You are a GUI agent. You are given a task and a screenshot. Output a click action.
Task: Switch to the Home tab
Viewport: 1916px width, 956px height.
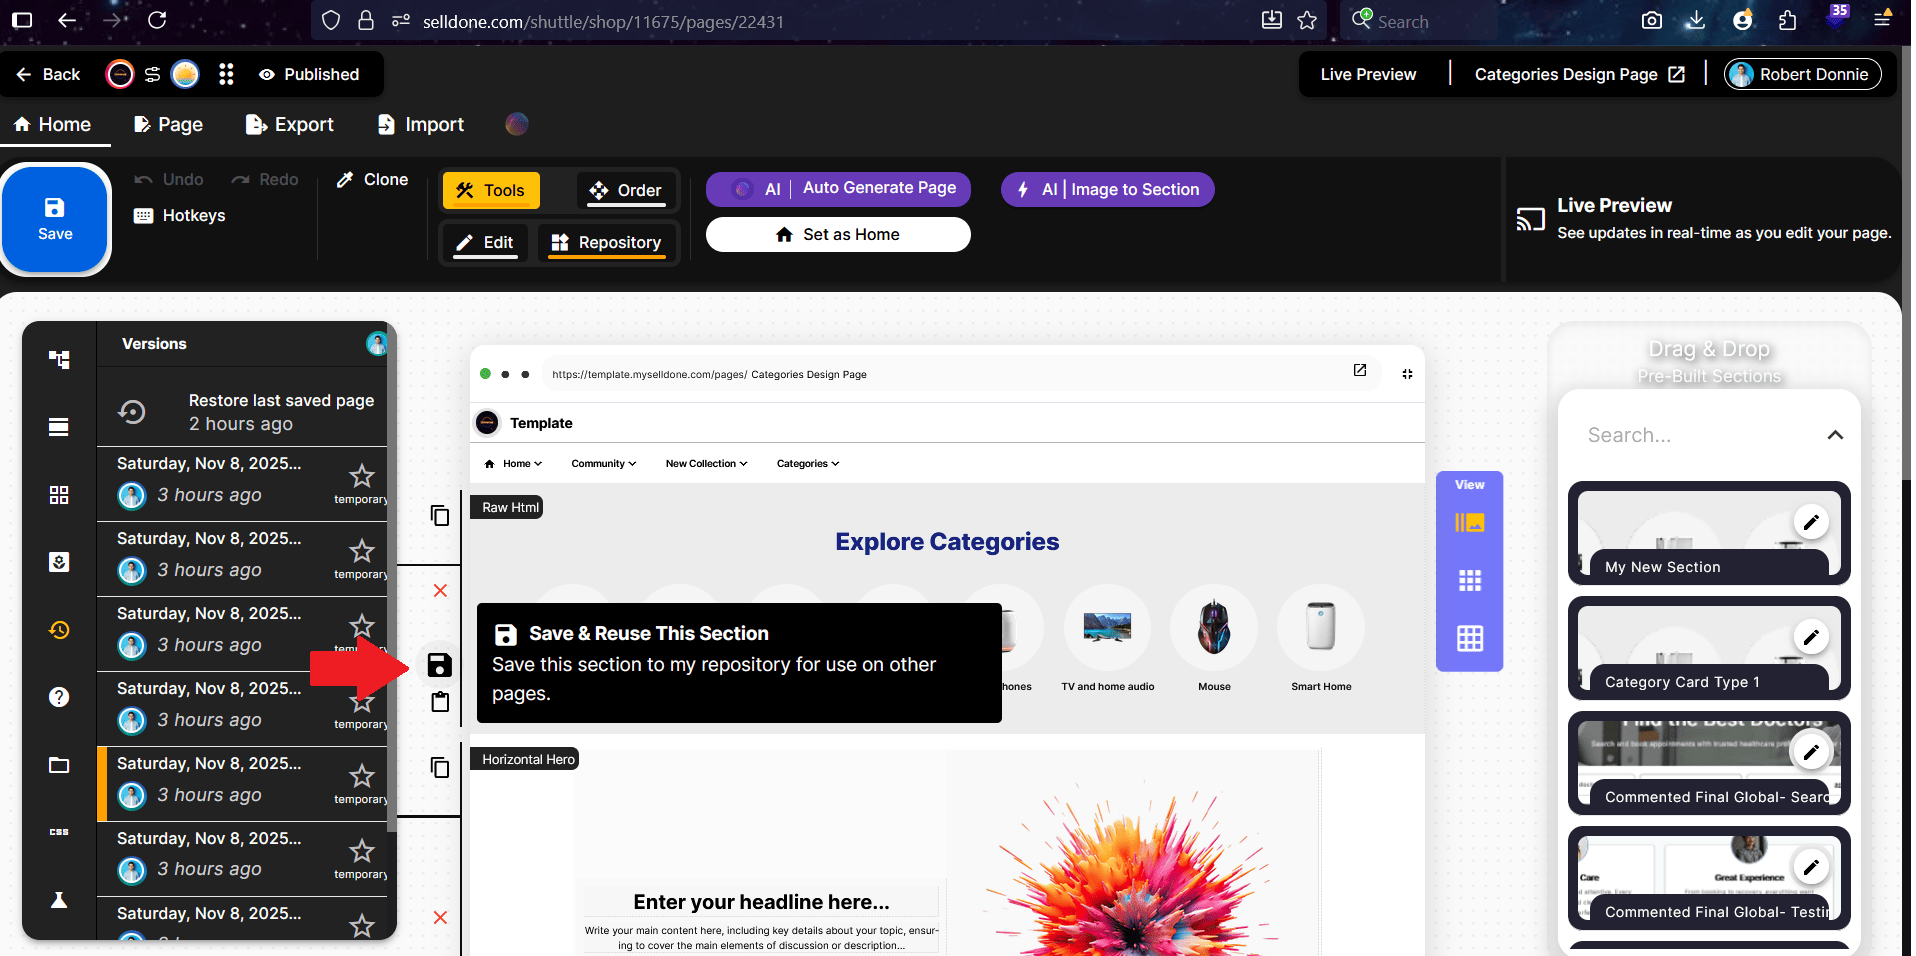pyautogui.click(x=53, y=124)
